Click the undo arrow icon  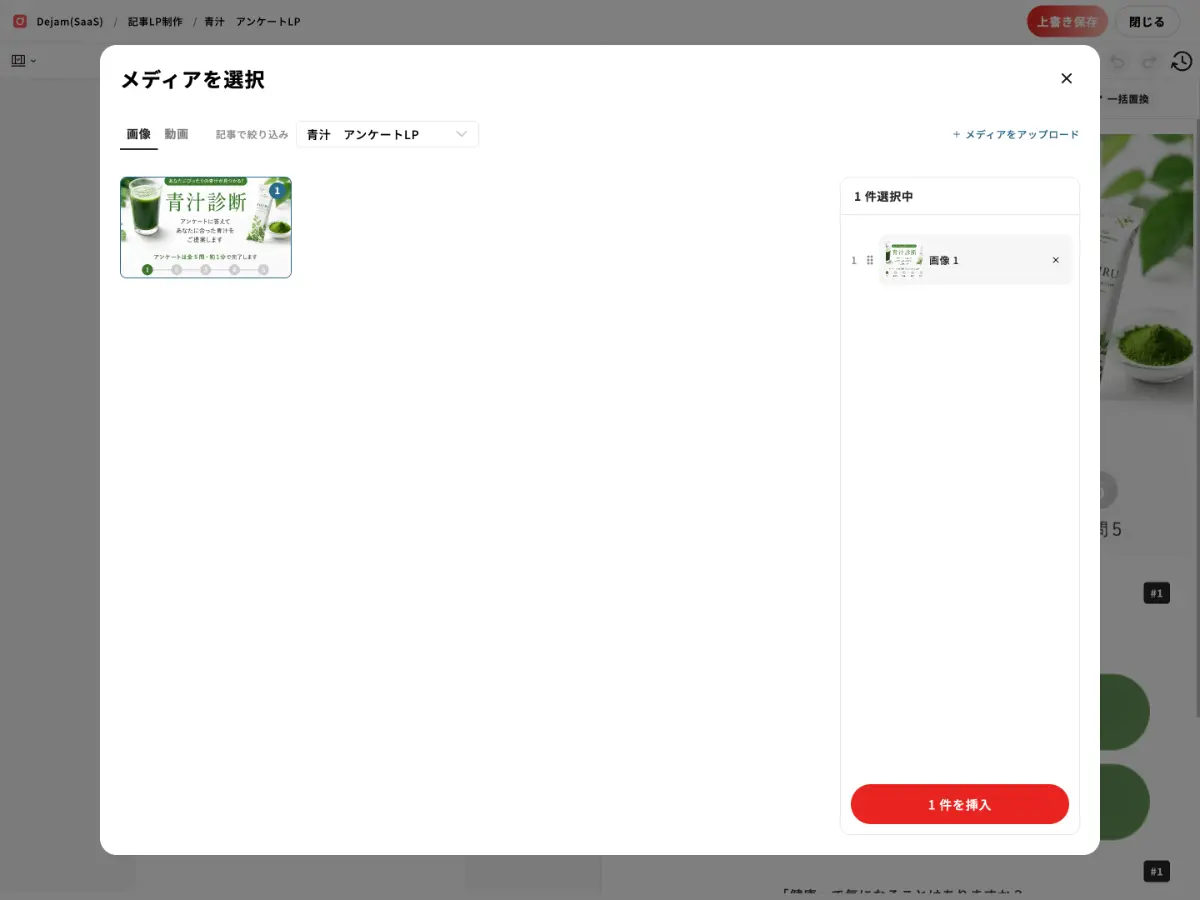coord(1118,61)
